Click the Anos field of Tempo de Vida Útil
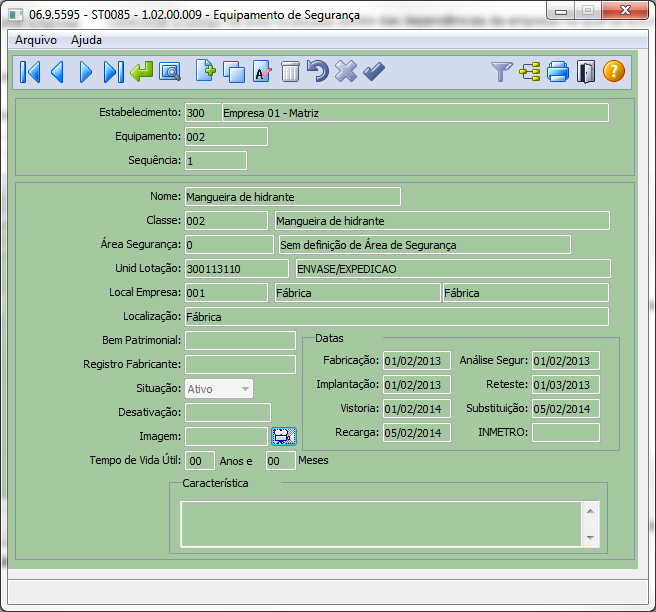This screenshot has height=612, width=656. point(200,461)
